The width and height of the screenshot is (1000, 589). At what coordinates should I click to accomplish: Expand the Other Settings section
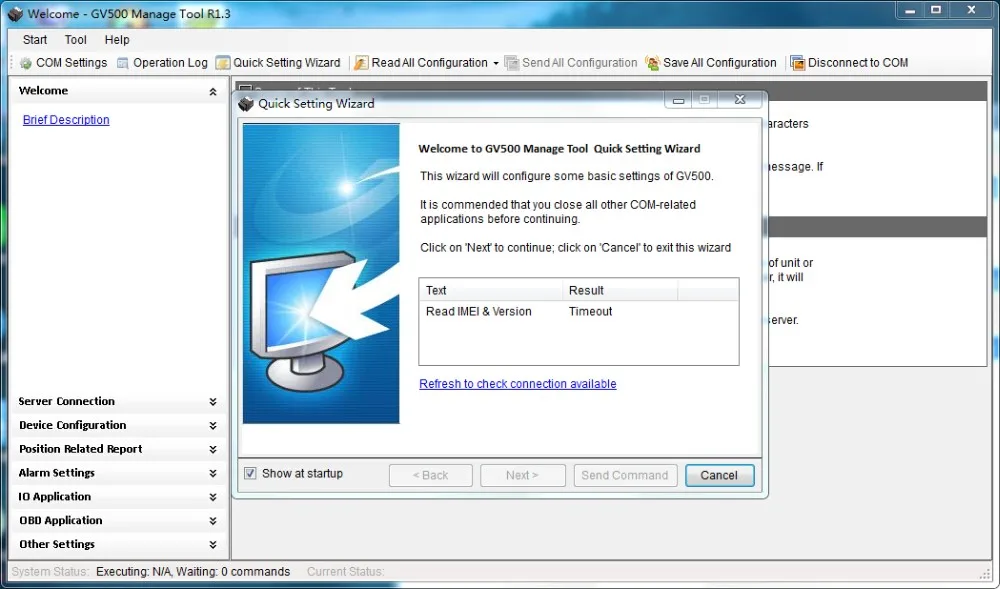(x=212, y=545)
